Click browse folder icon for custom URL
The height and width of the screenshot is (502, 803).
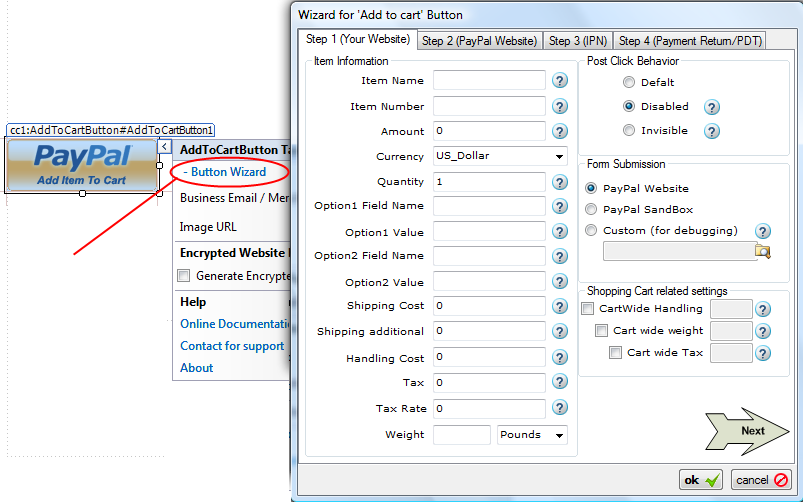coord(763,252)
